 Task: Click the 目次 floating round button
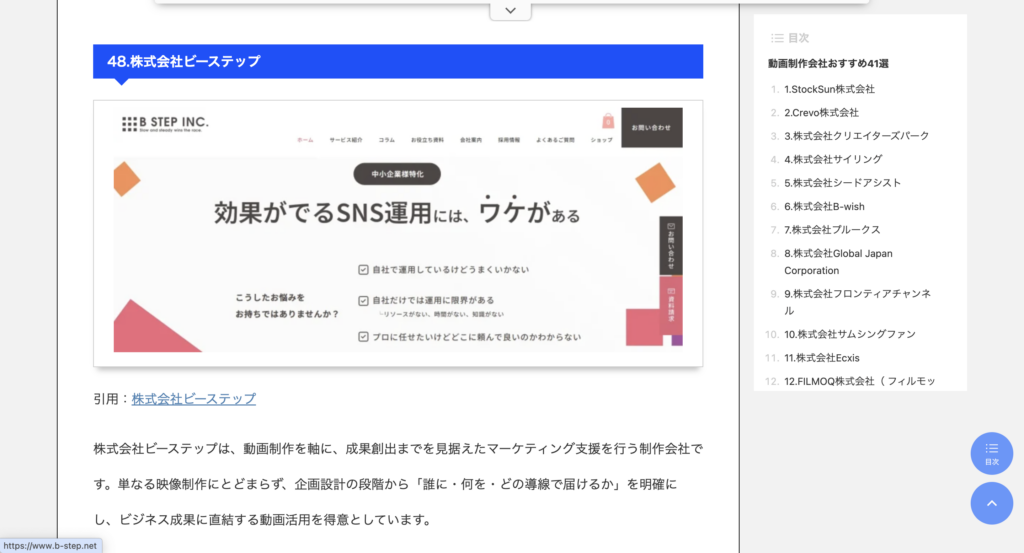pos(991,453)
